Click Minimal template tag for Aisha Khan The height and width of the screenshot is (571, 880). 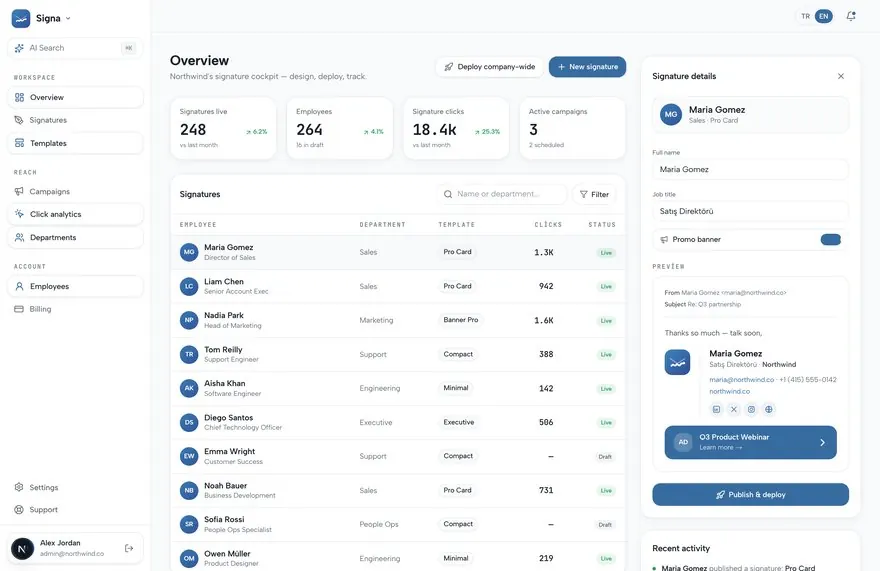(x=456, y=388)
